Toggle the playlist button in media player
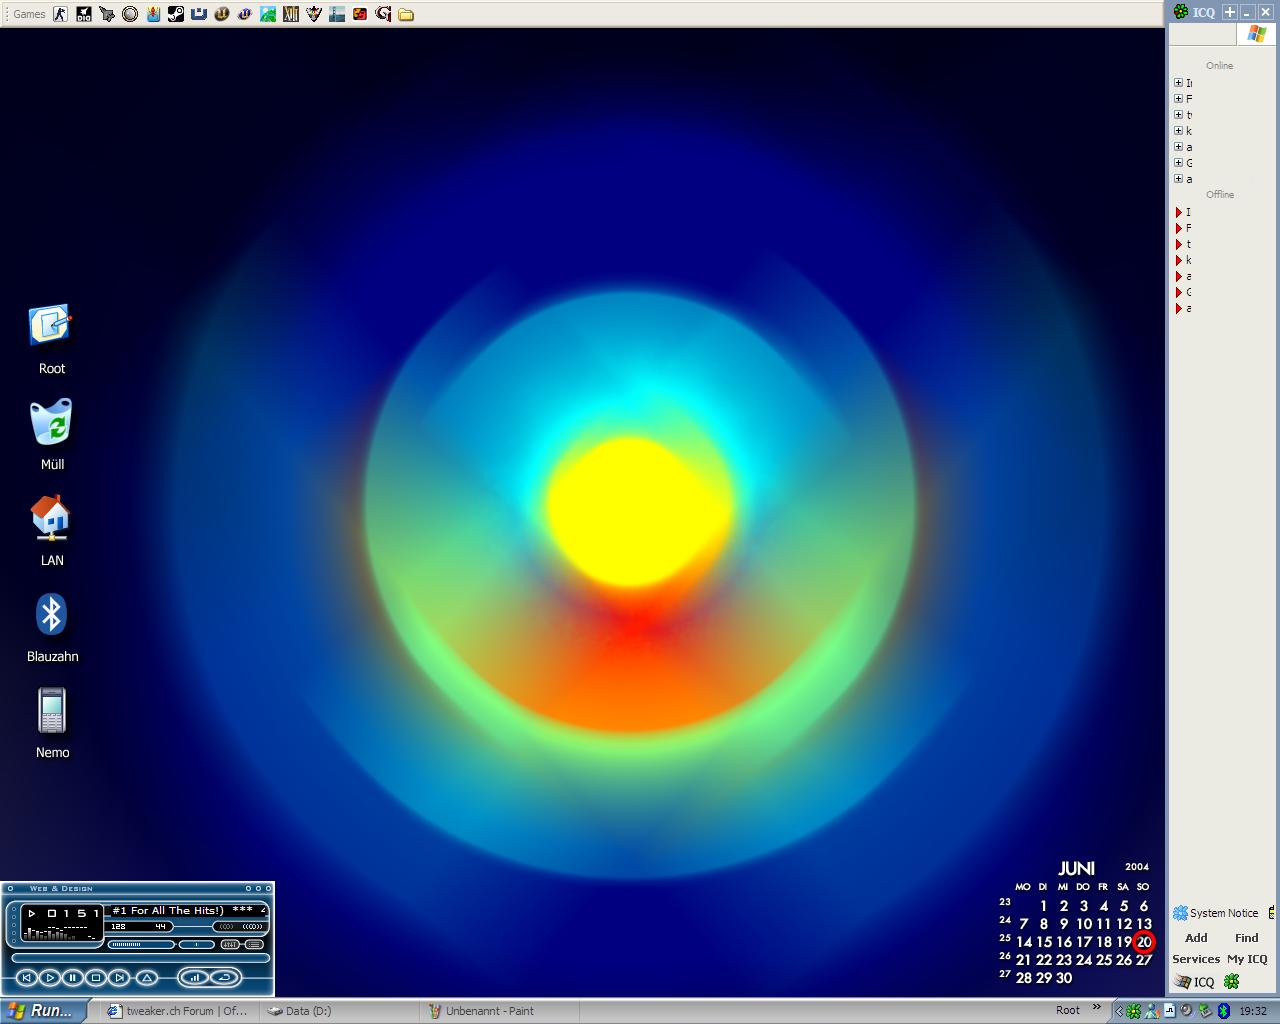The image size is (1280, 1024). tap(254, 944)
